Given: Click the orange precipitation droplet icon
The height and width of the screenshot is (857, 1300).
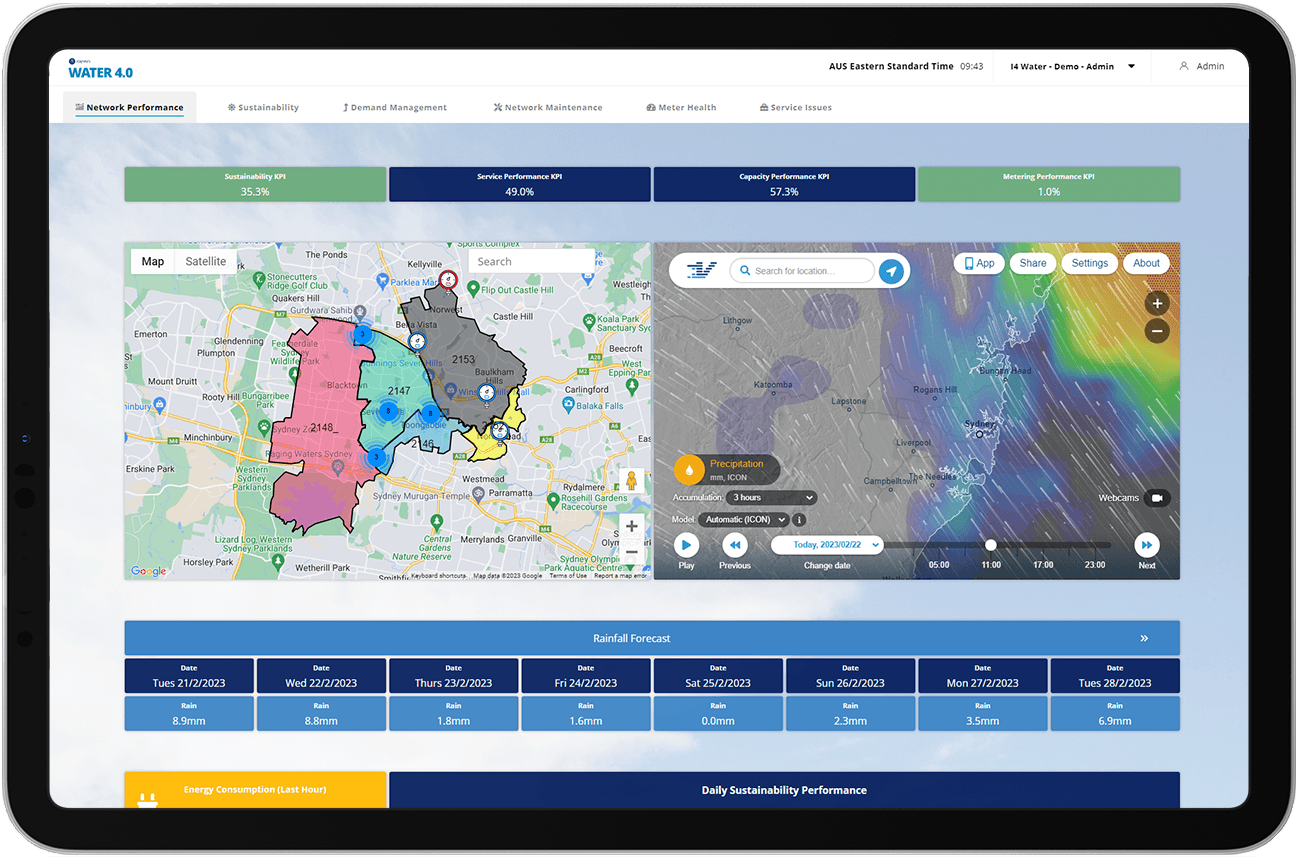Looking at the screenshot, I should click(x=689, y=469).
